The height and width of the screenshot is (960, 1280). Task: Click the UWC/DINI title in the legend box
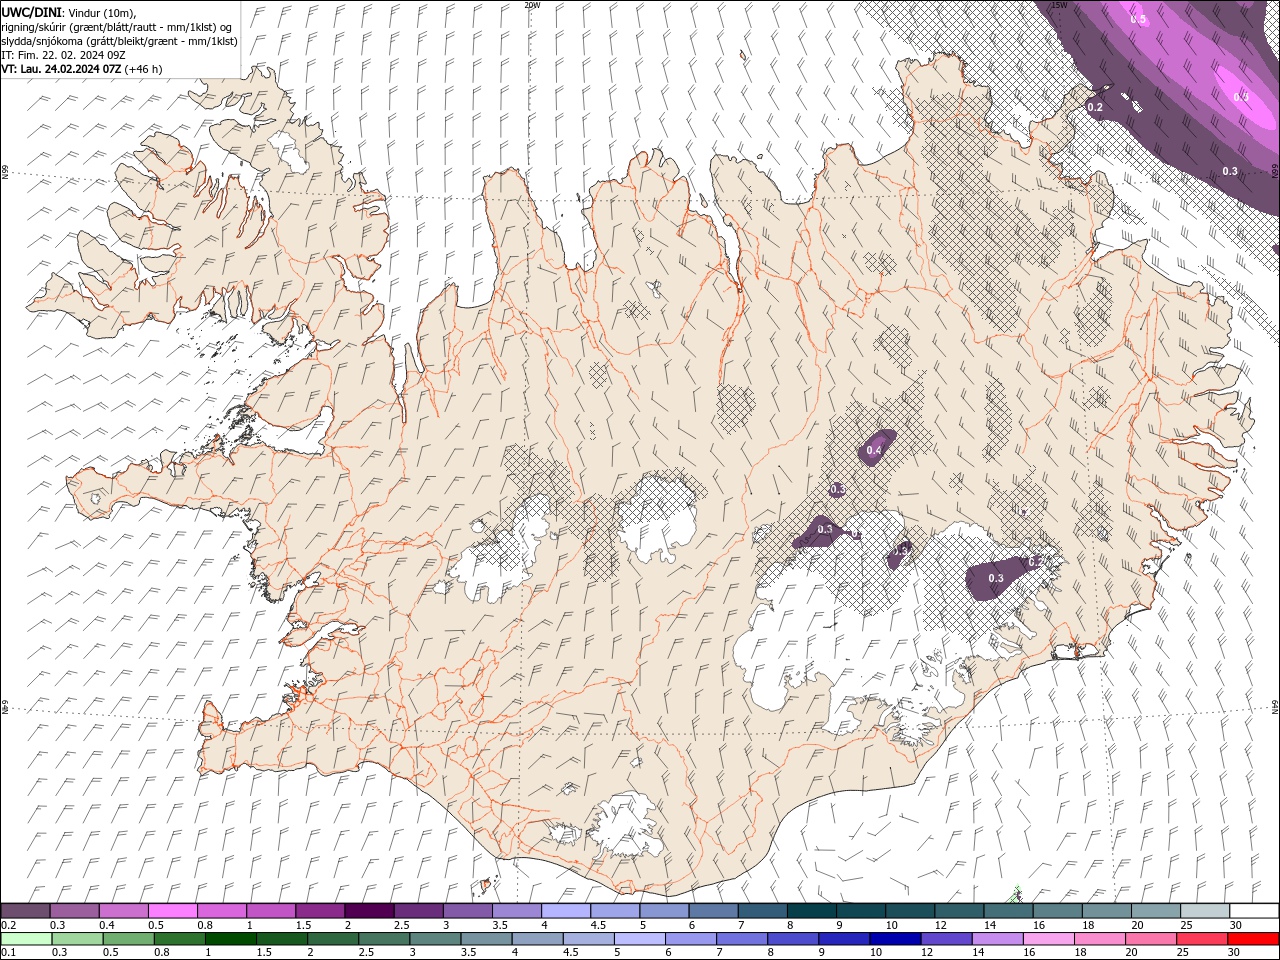tap(32, 11)
